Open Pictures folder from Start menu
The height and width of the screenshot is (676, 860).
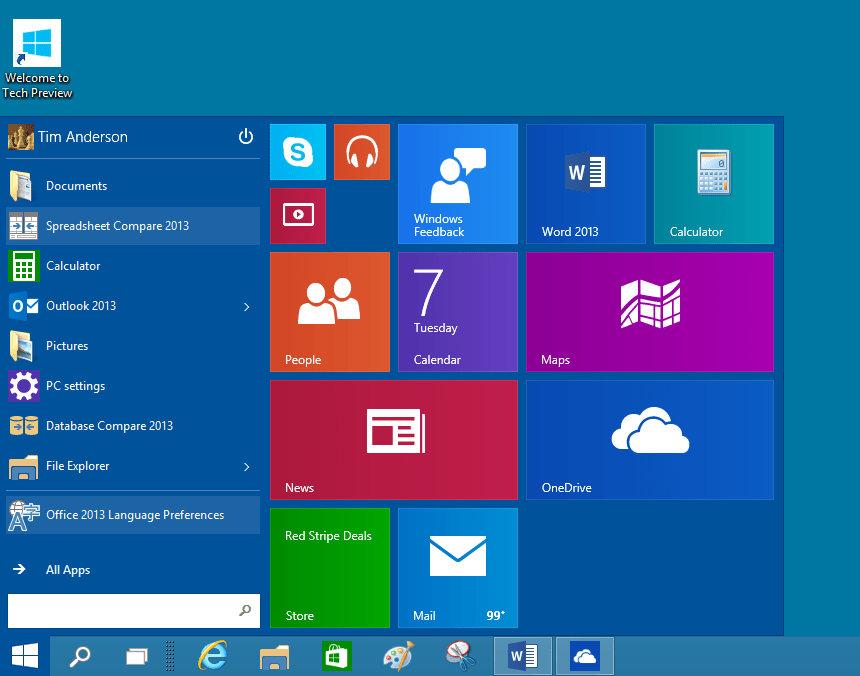point(133,346)
